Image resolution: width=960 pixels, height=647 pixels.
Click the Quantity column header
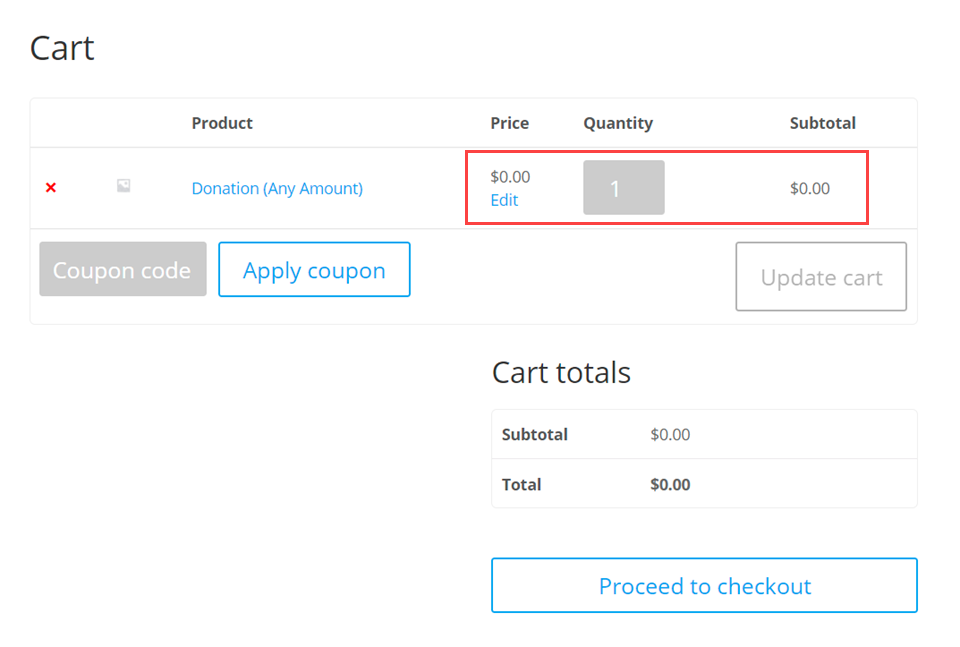coord(618,123)
